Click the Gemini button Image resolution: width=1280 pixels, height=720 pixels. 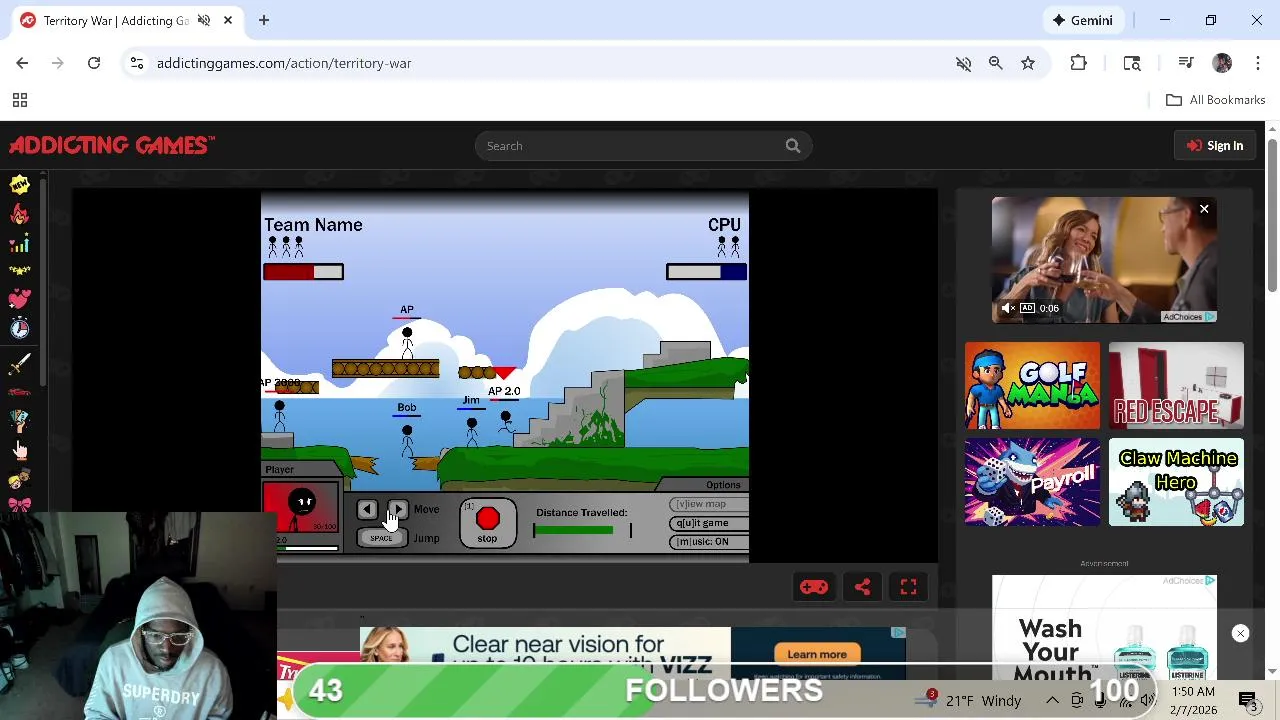tap(1081, 20)
